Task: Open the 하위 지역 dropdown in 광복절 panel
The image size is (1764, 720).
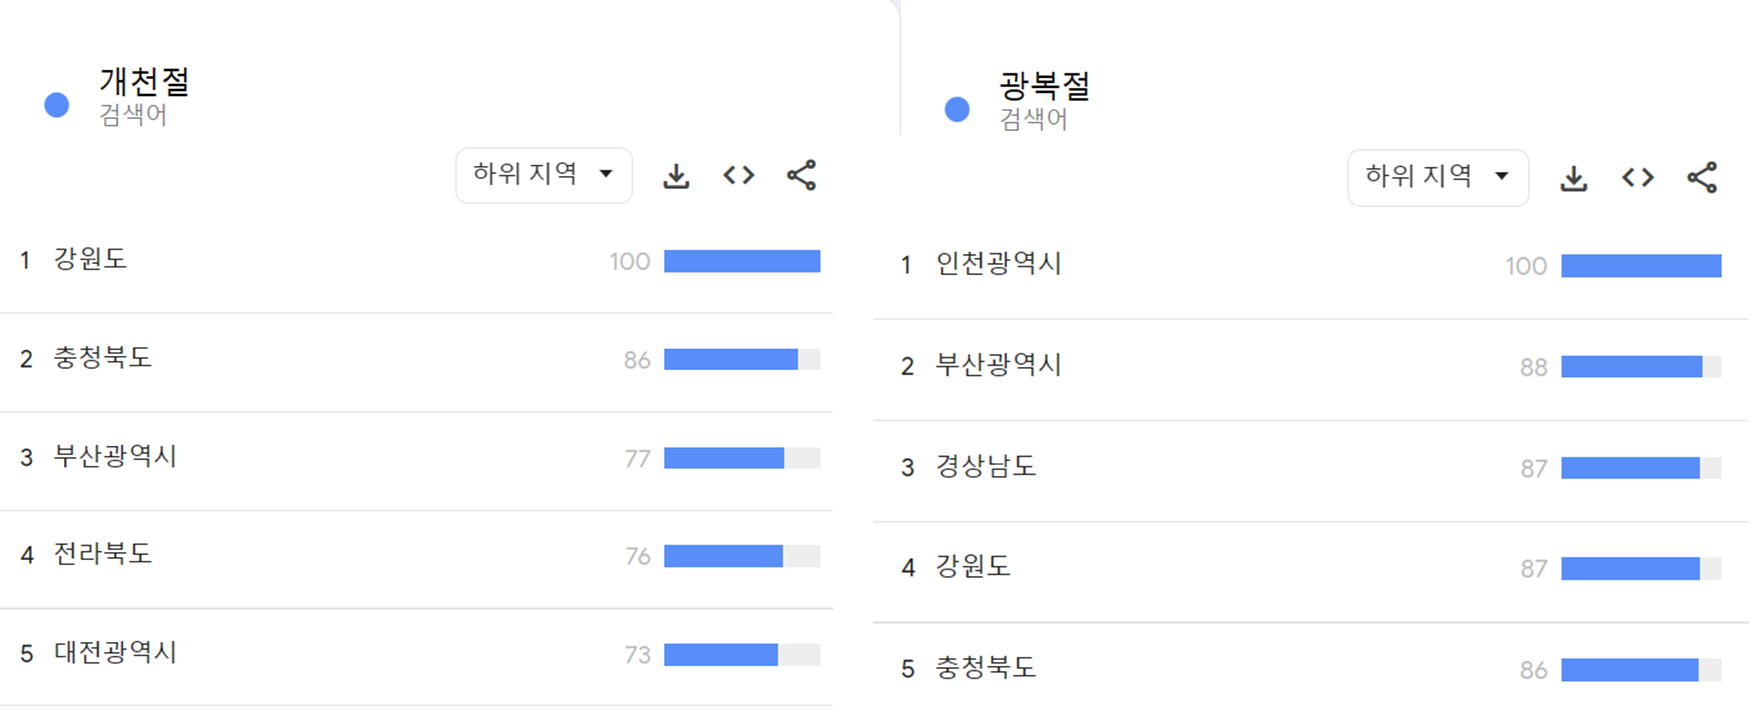Action: pyautogui.click(x=1438, y=177)
